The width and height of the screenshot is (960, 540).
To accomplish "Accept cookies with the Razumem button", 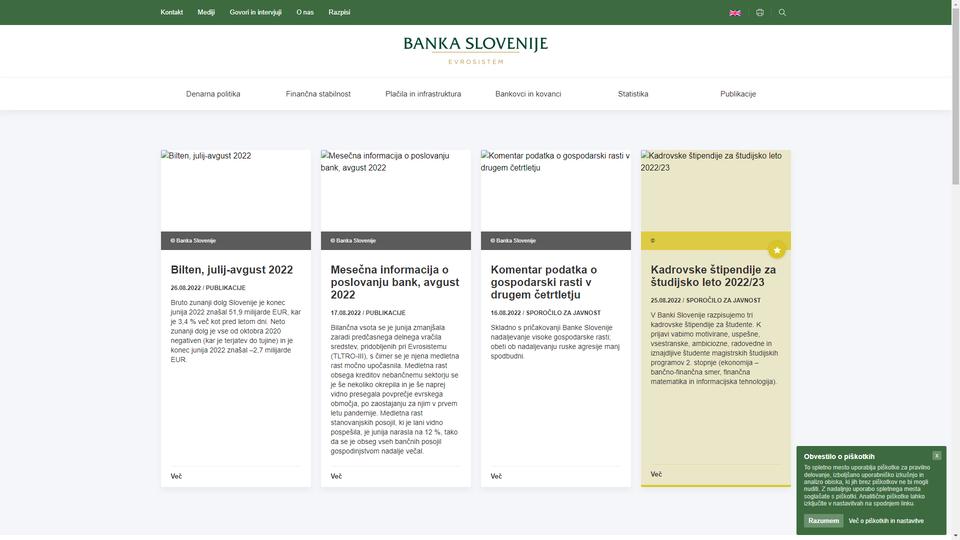I will [823, 520].
